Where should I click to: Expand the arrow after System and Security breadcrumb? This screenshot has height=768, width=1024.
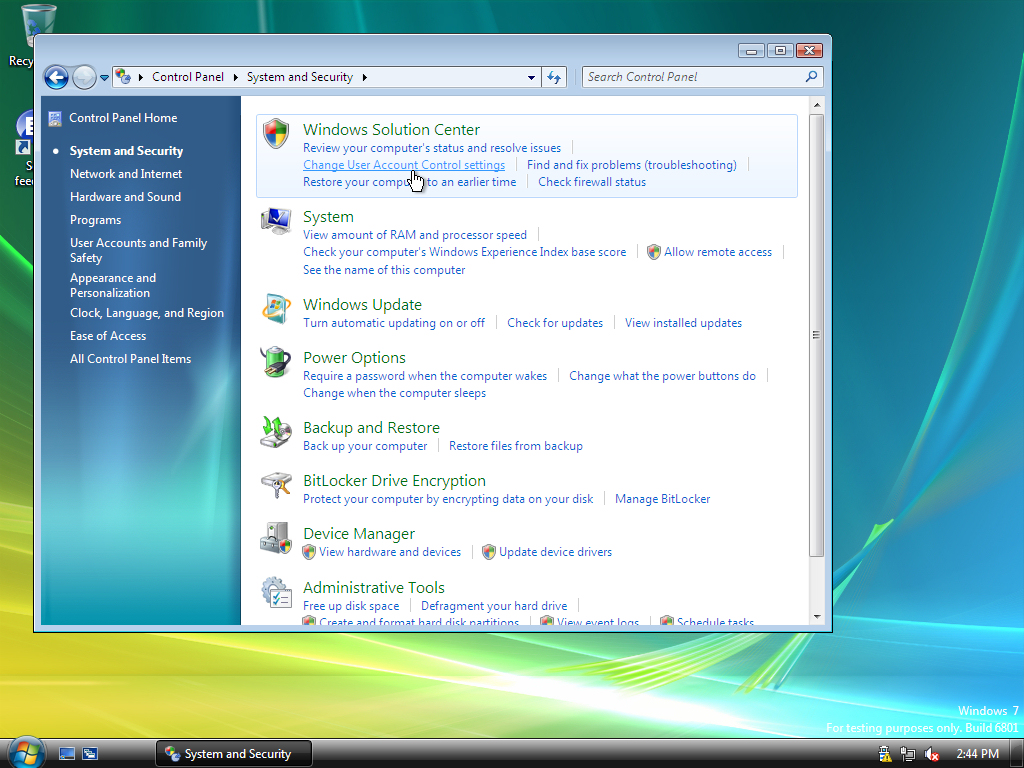pos(364,77)
